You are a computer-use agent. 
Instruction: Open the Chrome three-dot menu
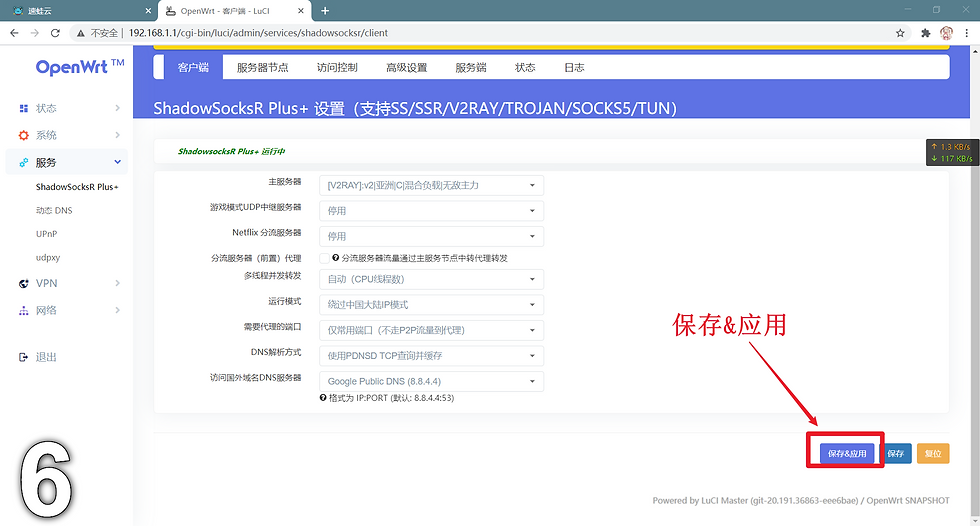click(967, 32)
